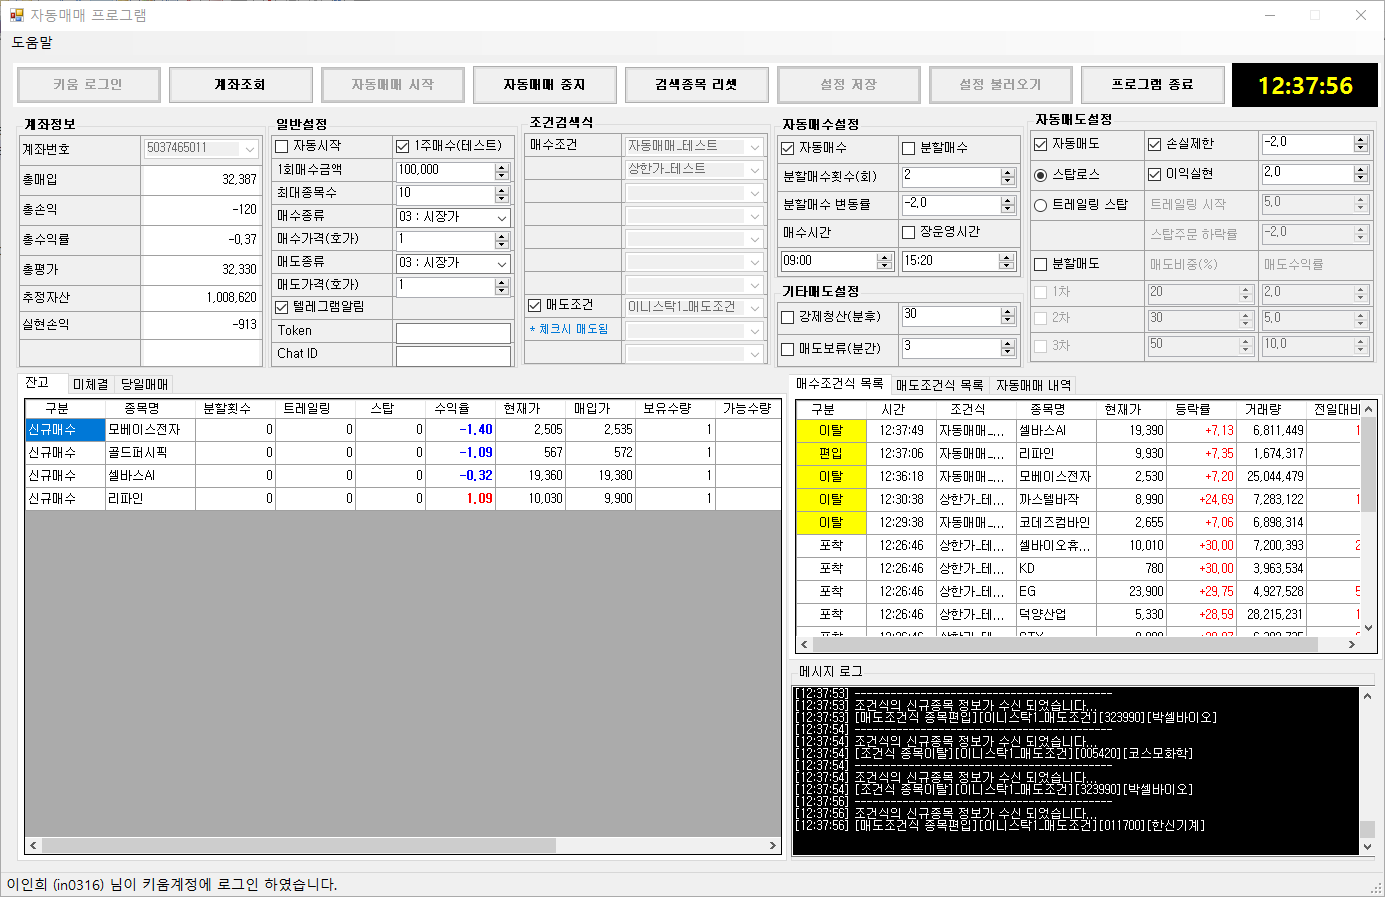Toggle the 자동매도 checkbox
The height and width of the screenshot is (897, 1385).
1041,144
